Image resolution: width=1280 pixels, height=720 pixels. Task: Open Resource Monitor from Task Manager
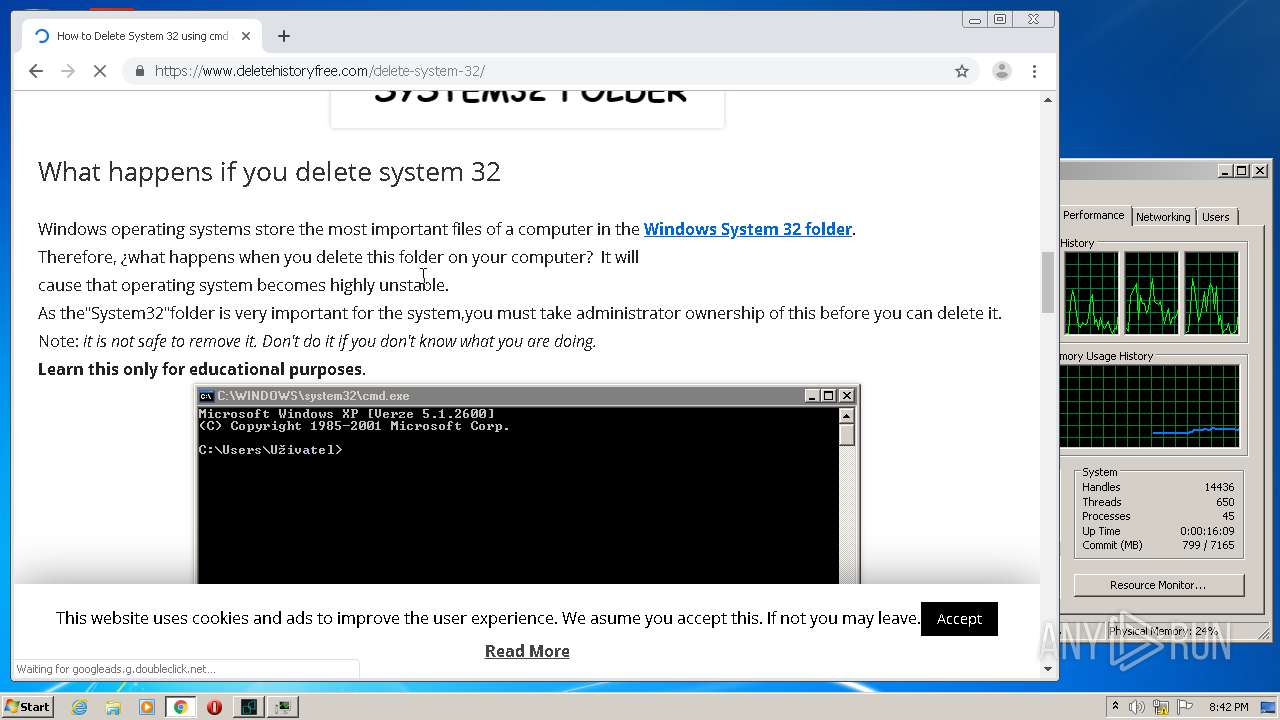coord(1158,585)
